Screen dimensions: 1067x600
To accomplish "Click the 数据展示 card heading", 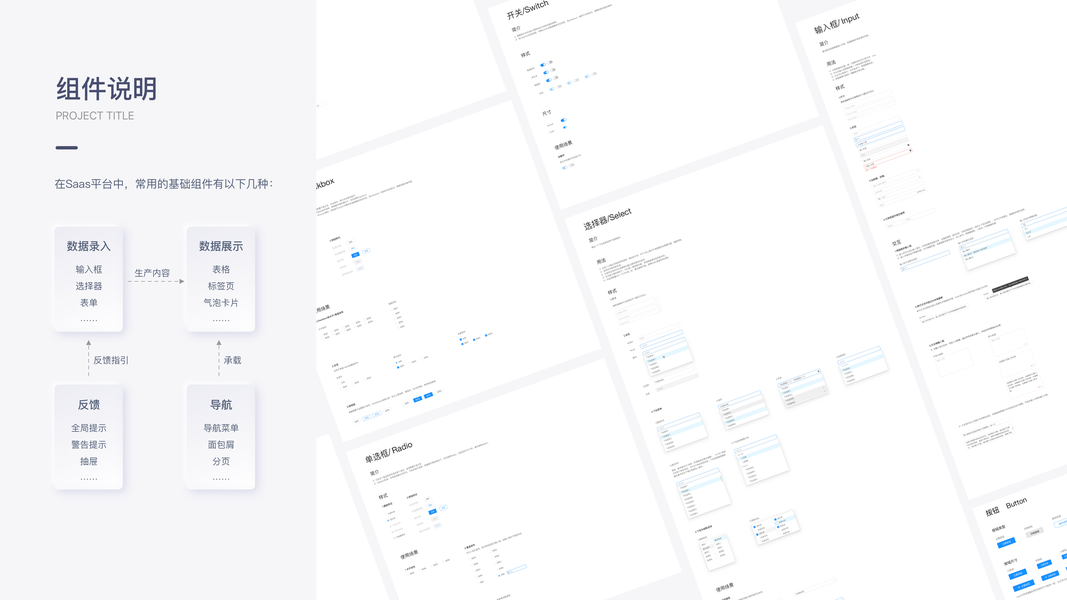I will (x=220, y=246).
